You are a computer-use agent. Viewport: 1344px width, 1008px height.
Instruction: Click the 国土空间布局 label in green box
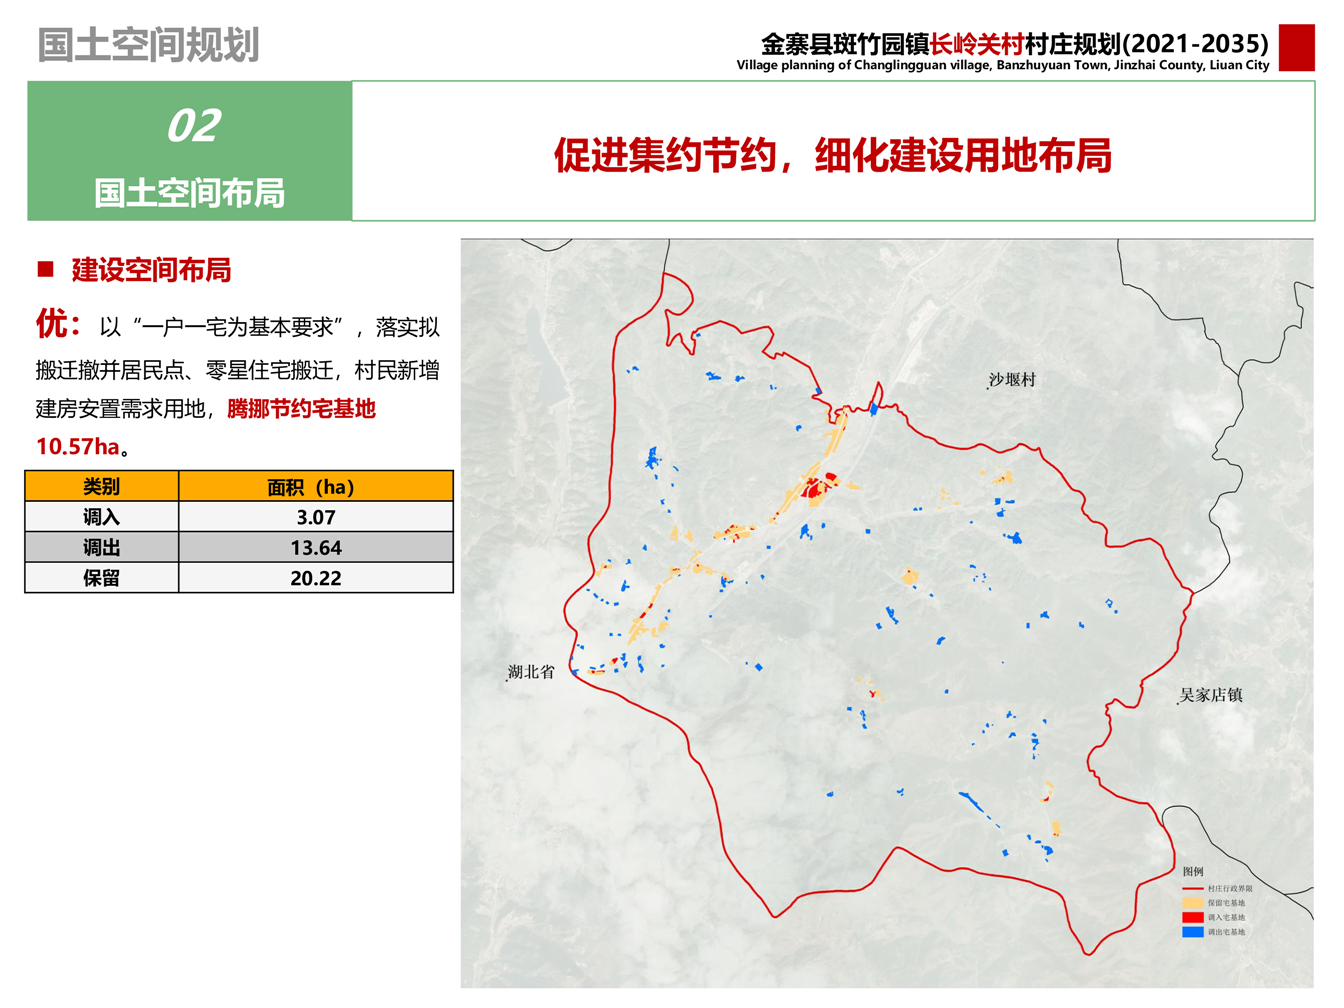point(190,193)
